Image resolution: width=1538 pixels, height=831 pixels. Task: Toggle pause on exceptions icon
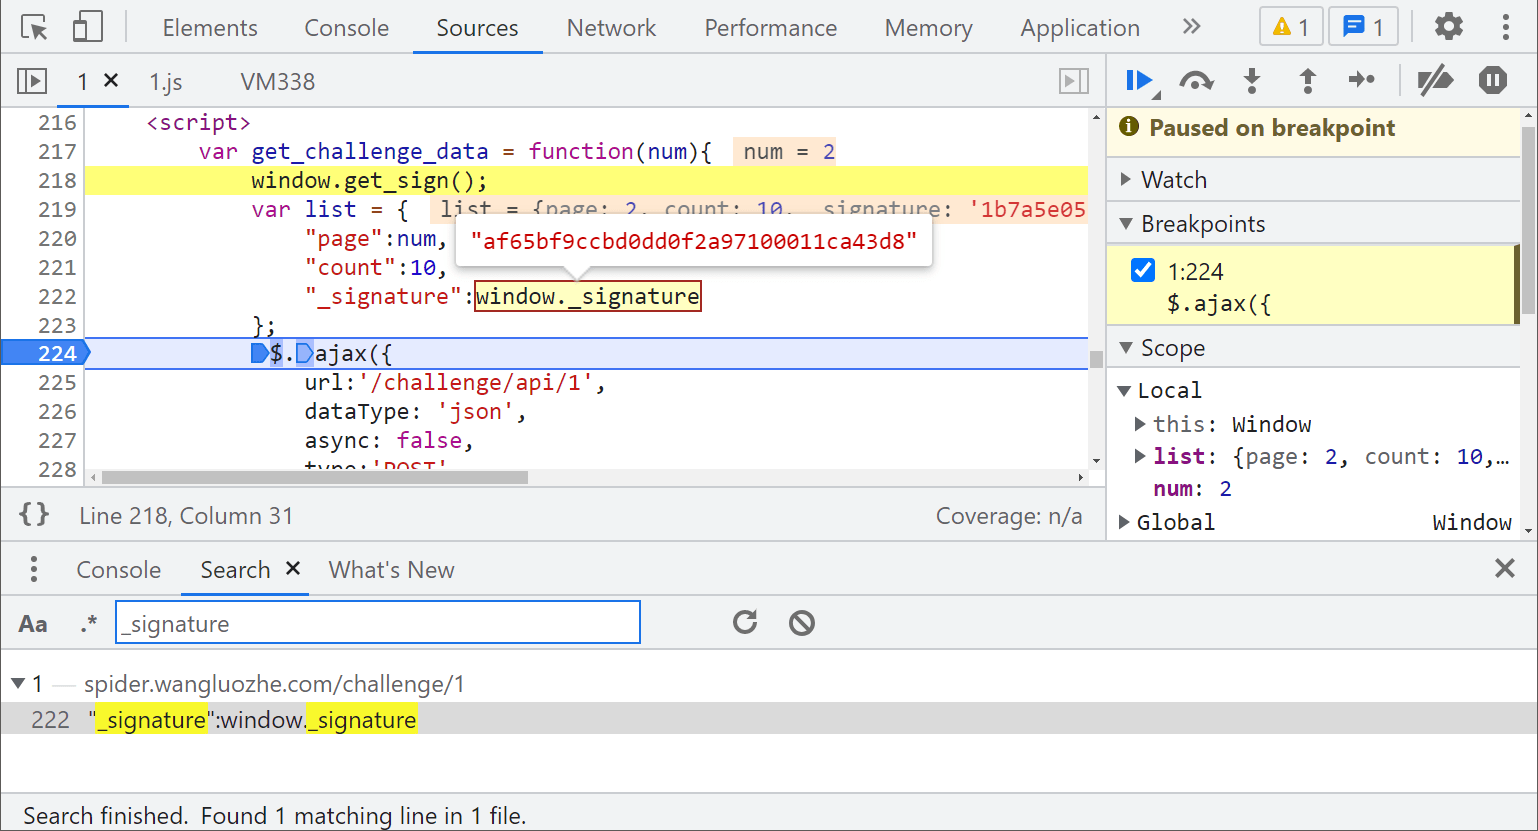point(1493,81)
